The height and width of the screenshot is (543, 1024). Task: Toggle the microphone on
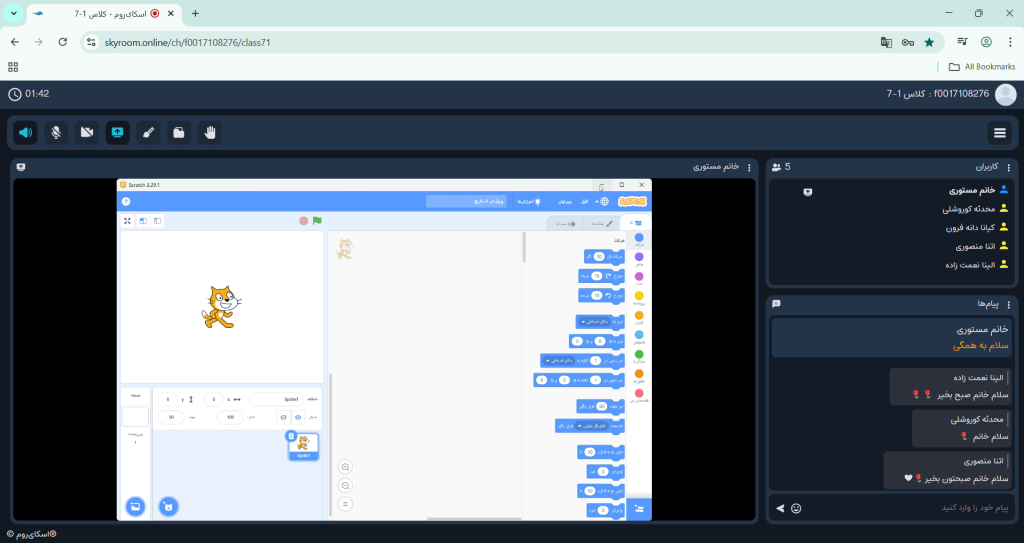point(57,132)
